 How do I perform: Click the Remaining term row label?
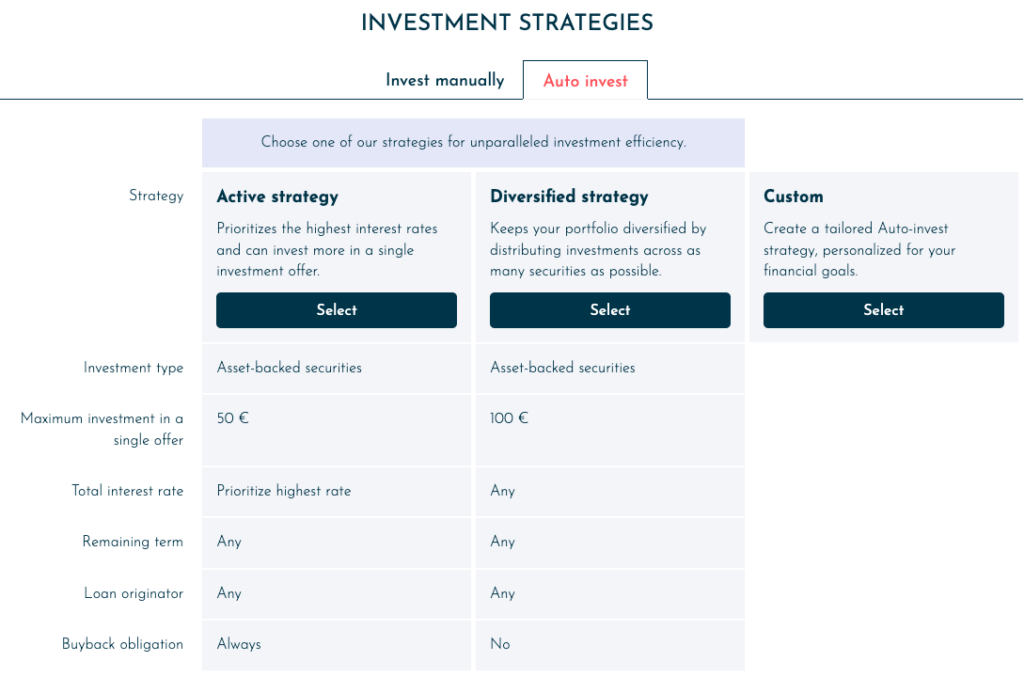point(133,542)
